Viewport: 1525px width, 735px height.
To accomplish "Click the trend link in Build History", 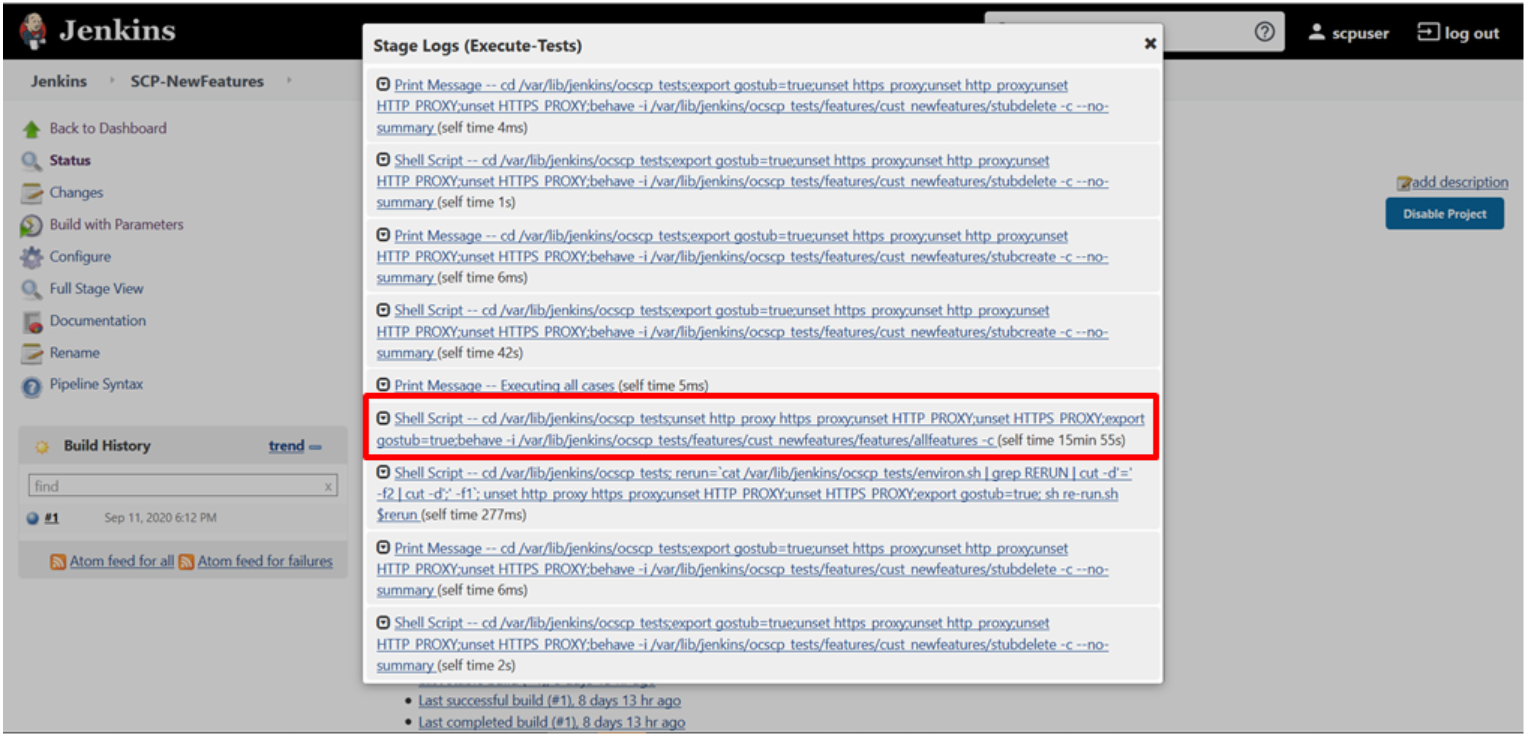I will tap(286, 446).
